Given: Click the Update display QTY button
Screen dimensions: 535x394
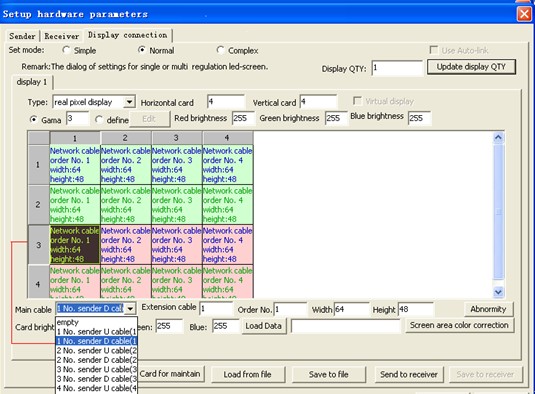Looking at the screenshot, I should click(471, 67).
